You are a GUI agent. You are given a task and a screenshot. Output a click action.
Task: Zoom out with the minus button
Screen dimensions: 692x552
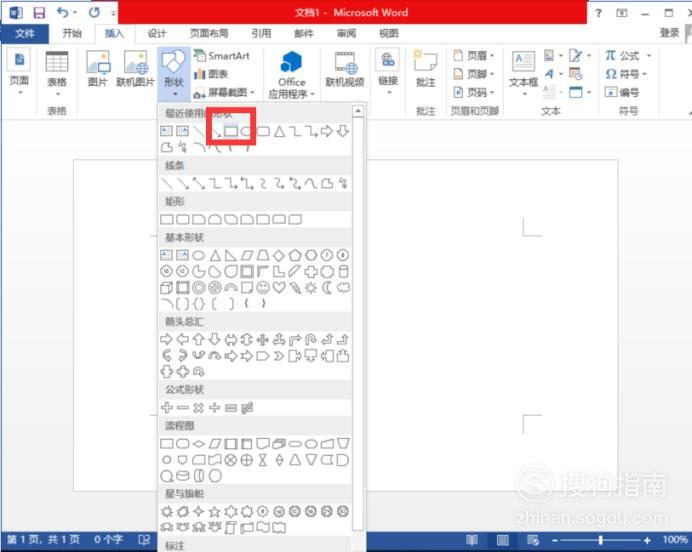(x=555, y=540)
